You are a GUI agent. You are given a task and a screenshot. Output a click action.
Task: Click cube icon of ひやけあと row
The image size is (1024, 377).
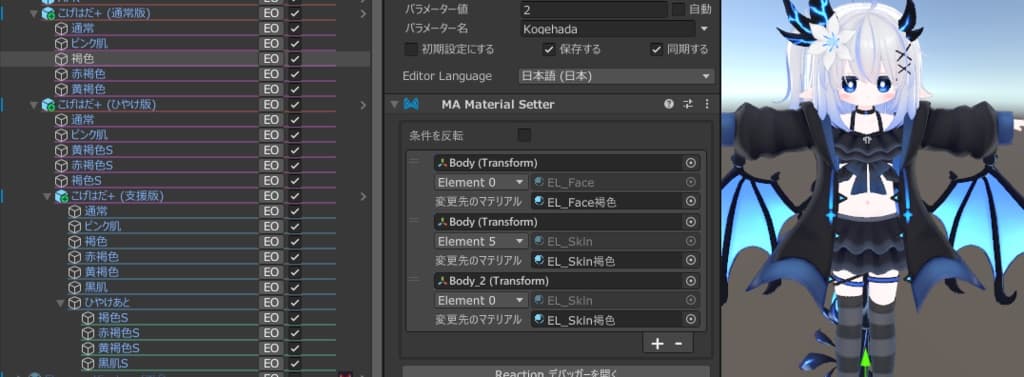click(74, 303)
